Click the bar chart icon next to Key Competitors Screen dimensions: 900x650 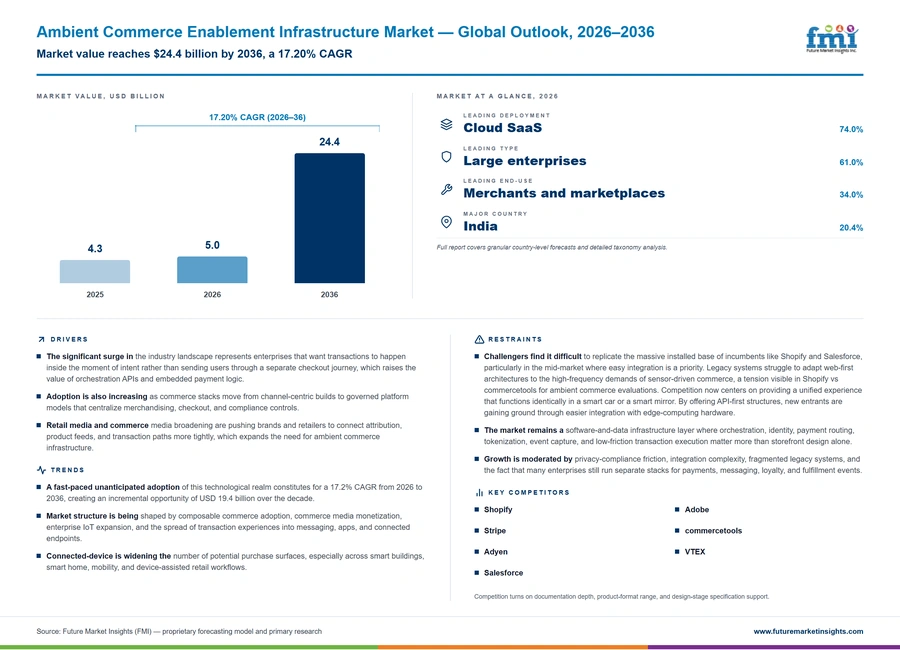[479, 493]
